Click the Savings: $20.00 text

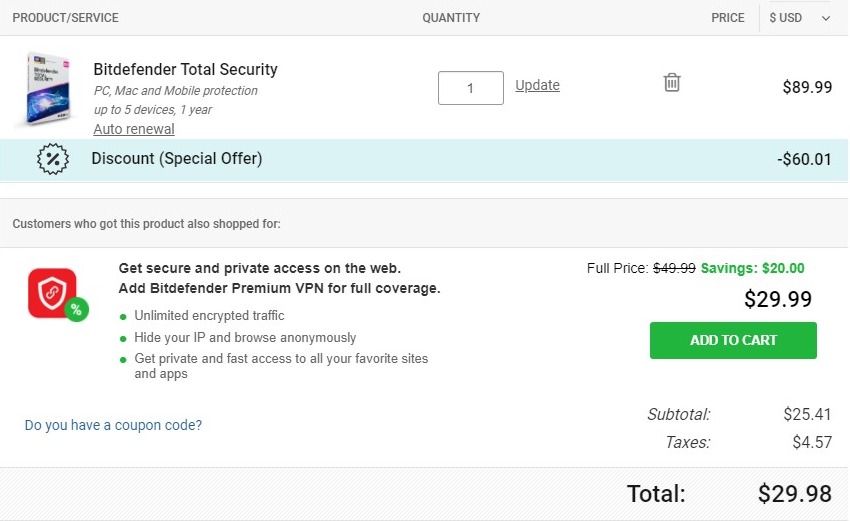coord(752,268)
